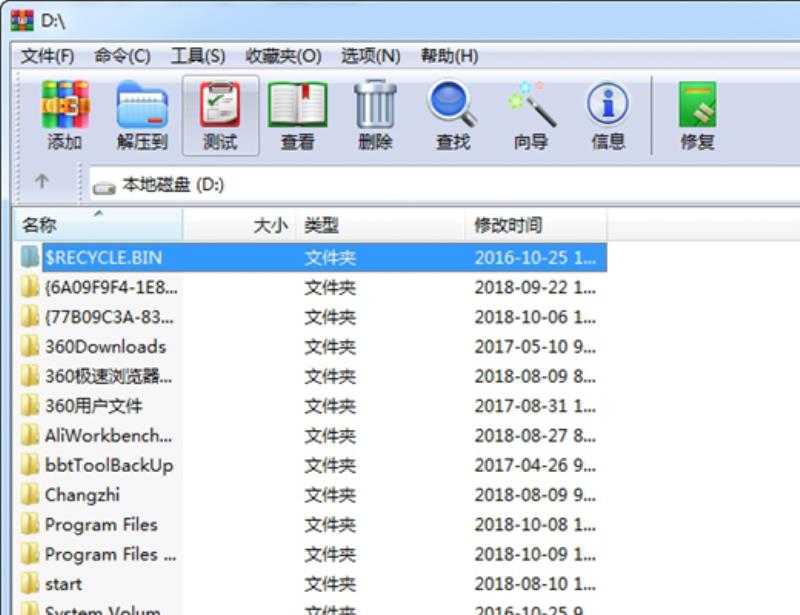Click the 查找 (Find) magnifier icon
This screenshot has height=615, width=800.
453,104
